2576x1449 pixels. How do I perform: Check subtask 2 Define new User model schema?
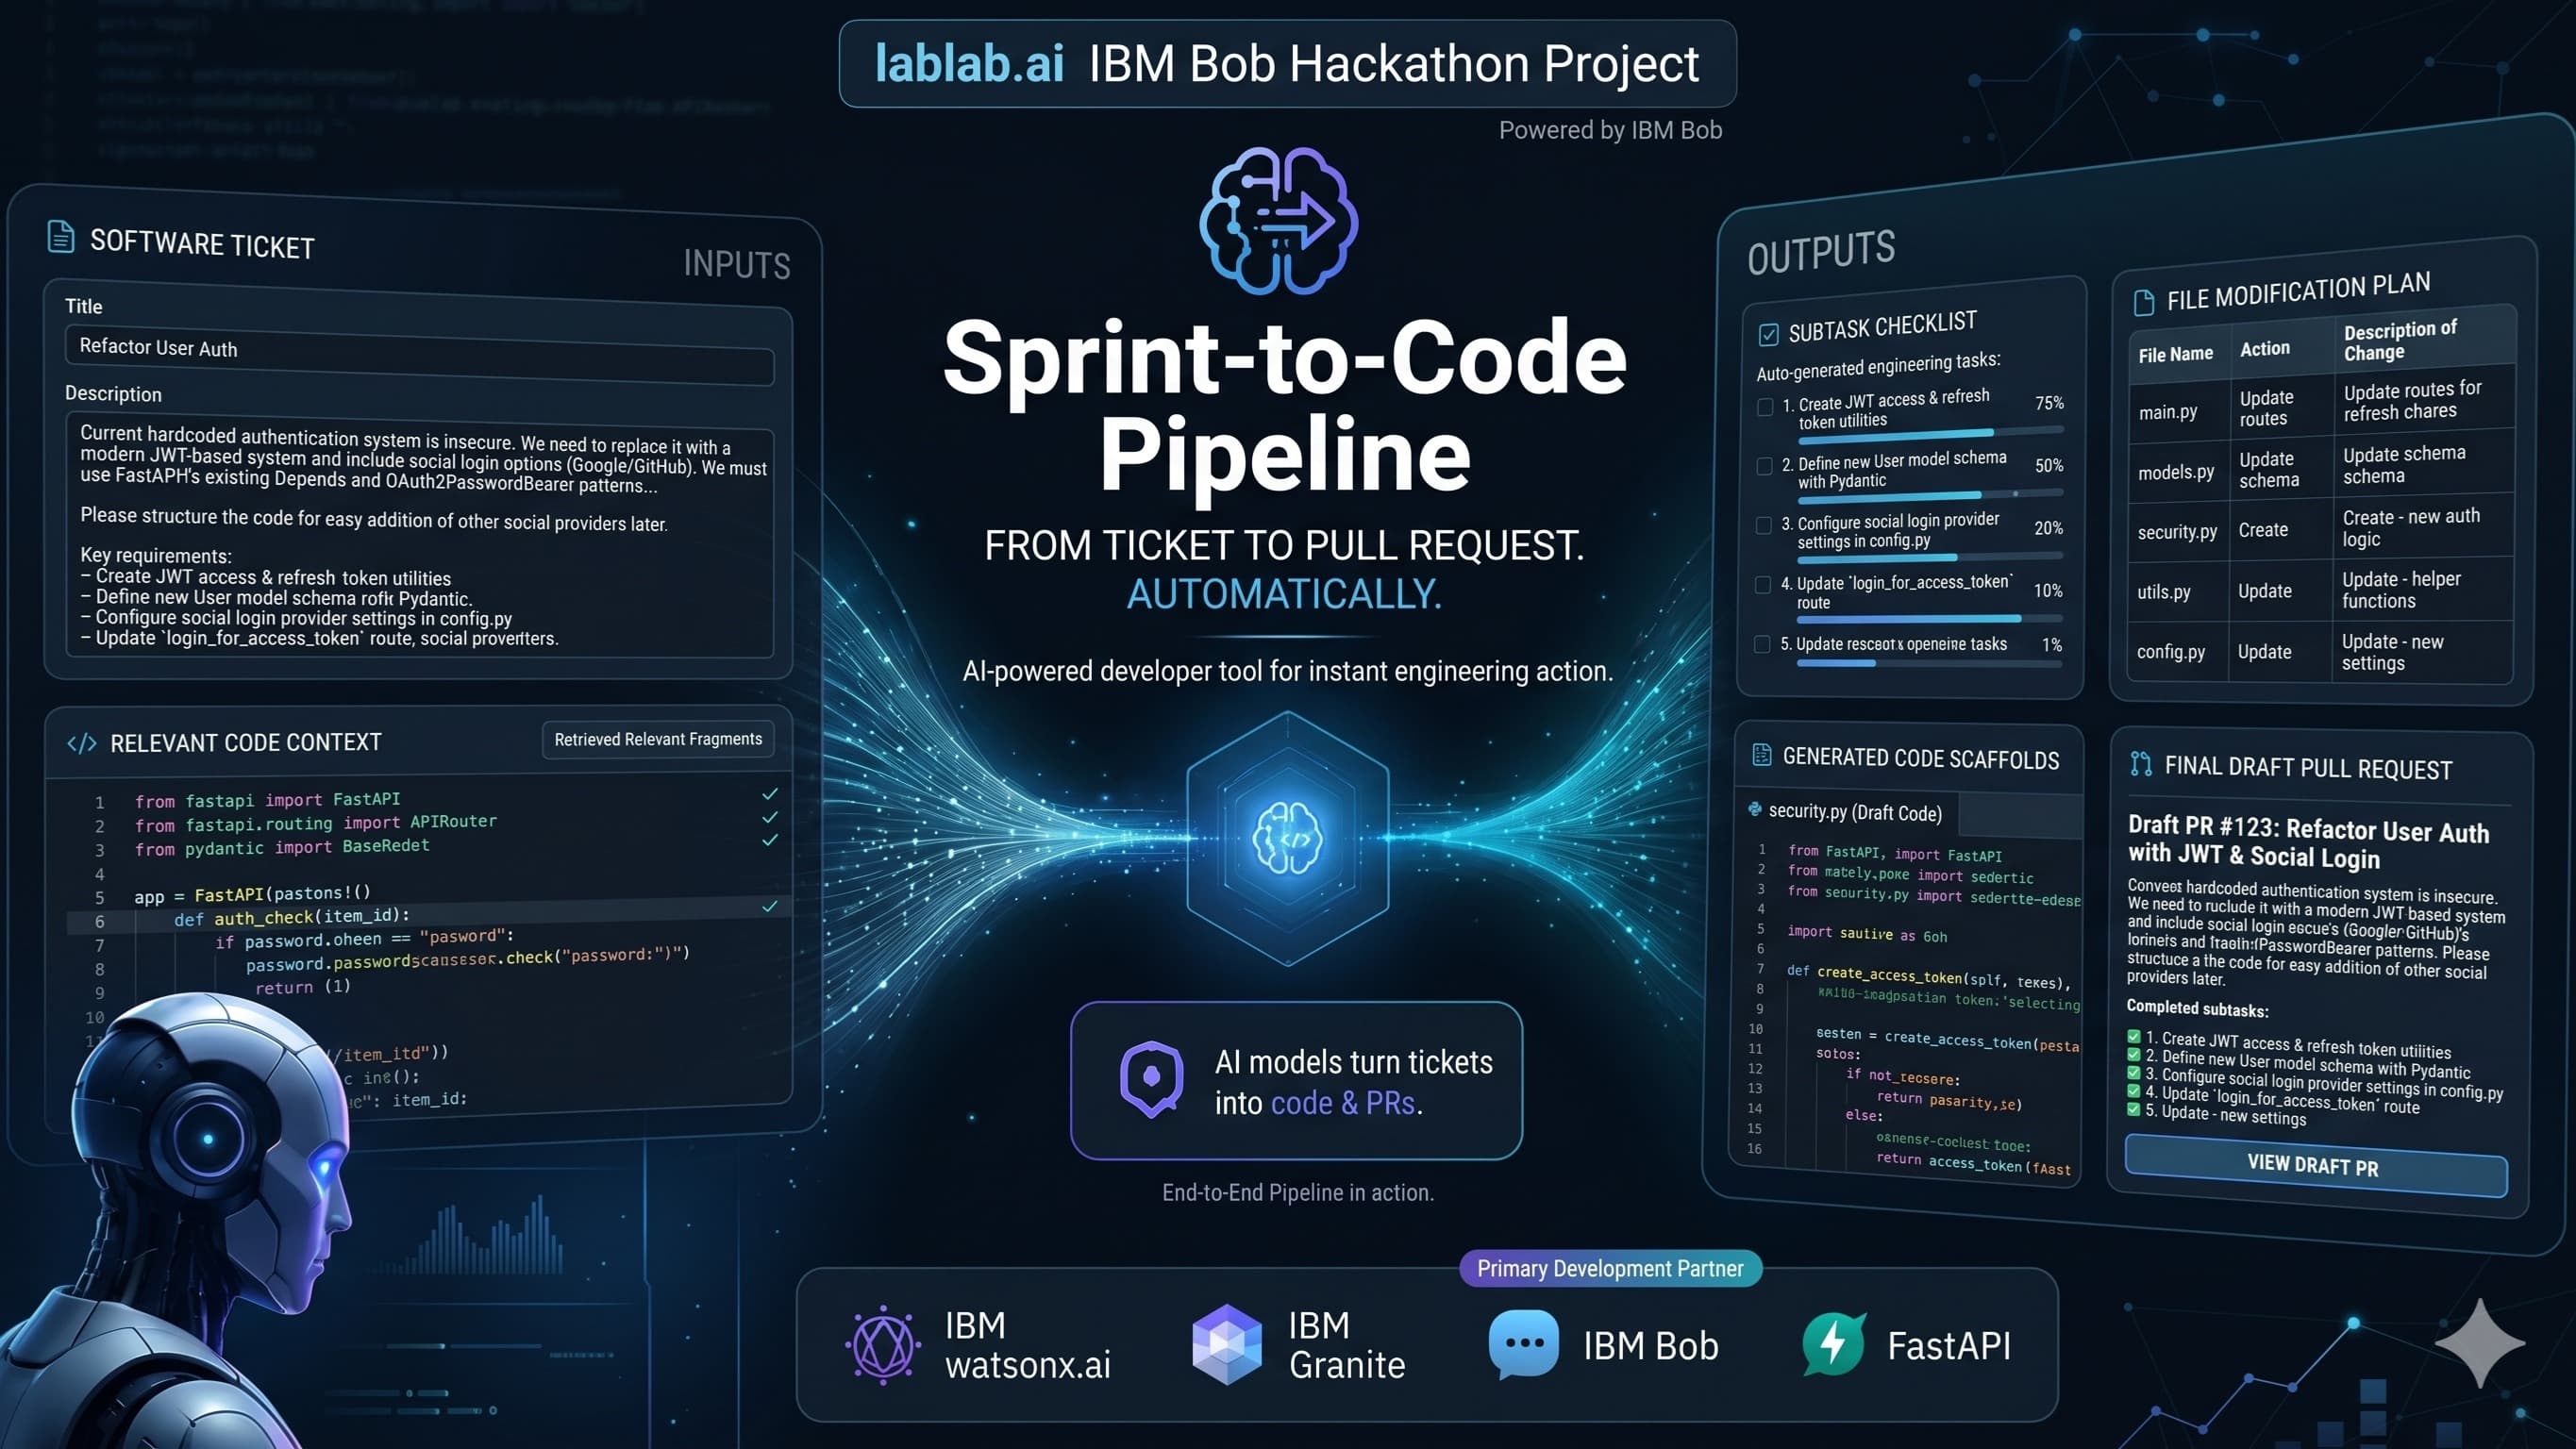1765,466
